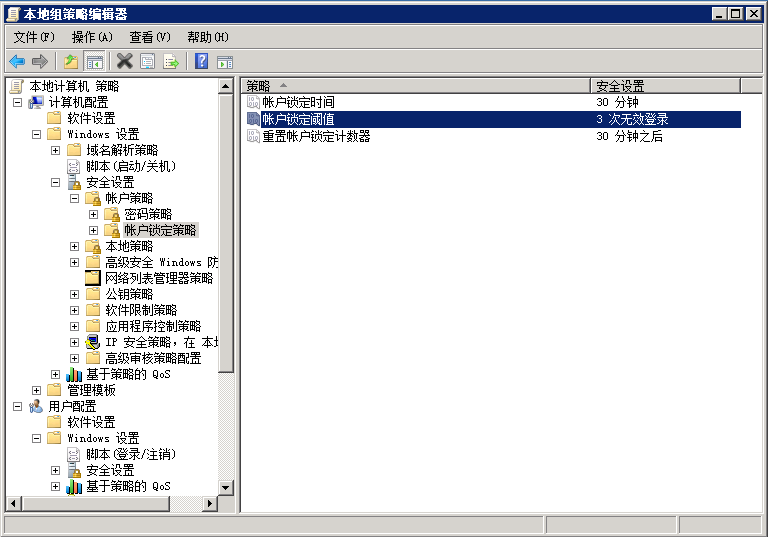Open the 文件(F) menu

tap(34, 37)
